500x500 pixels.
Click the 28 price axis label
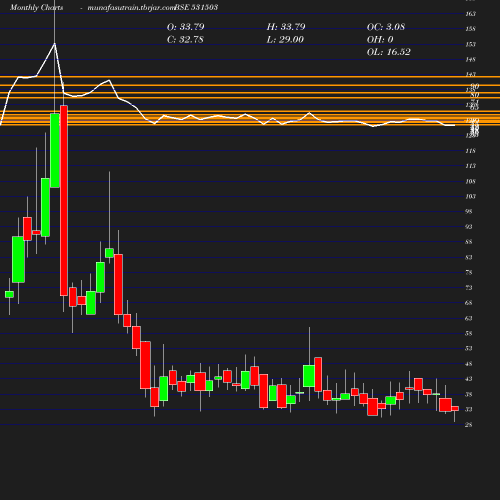coord(469,425)
